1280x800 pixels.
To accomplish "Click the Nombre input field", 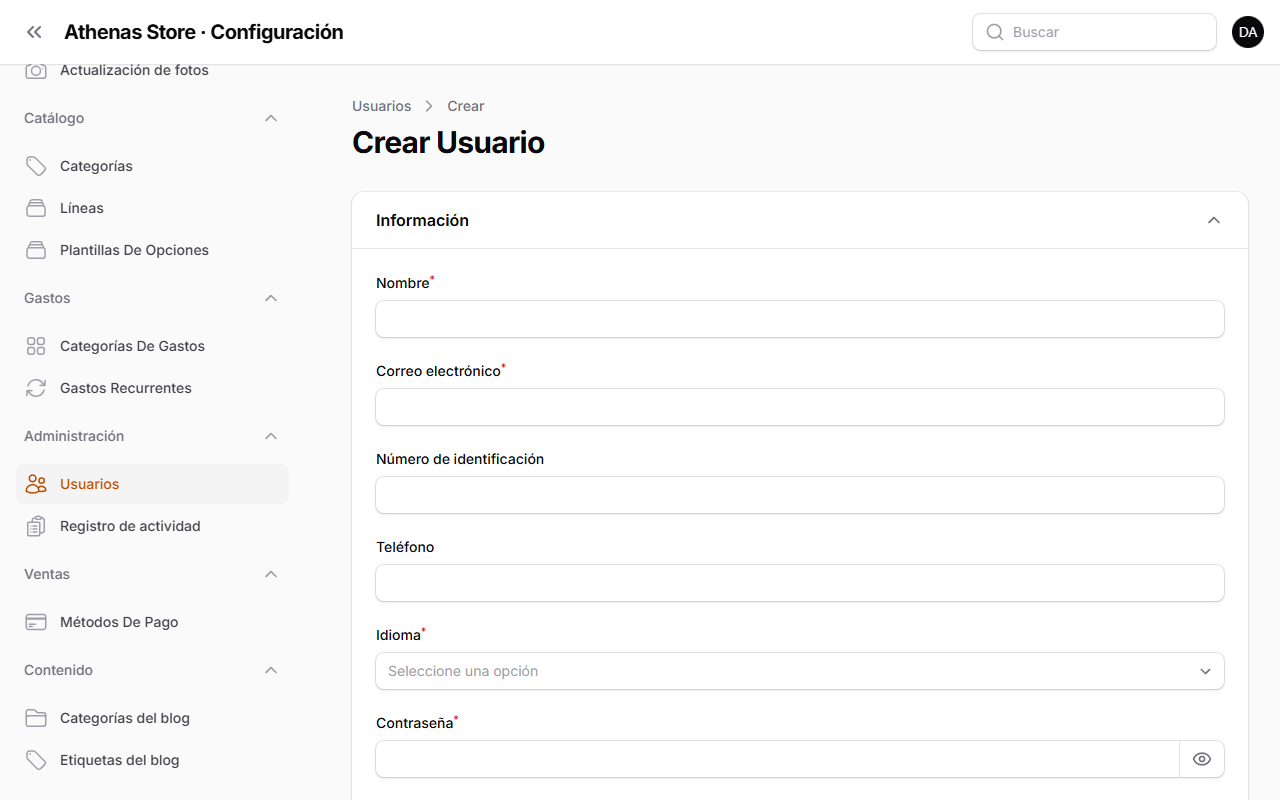I will 800,319.
